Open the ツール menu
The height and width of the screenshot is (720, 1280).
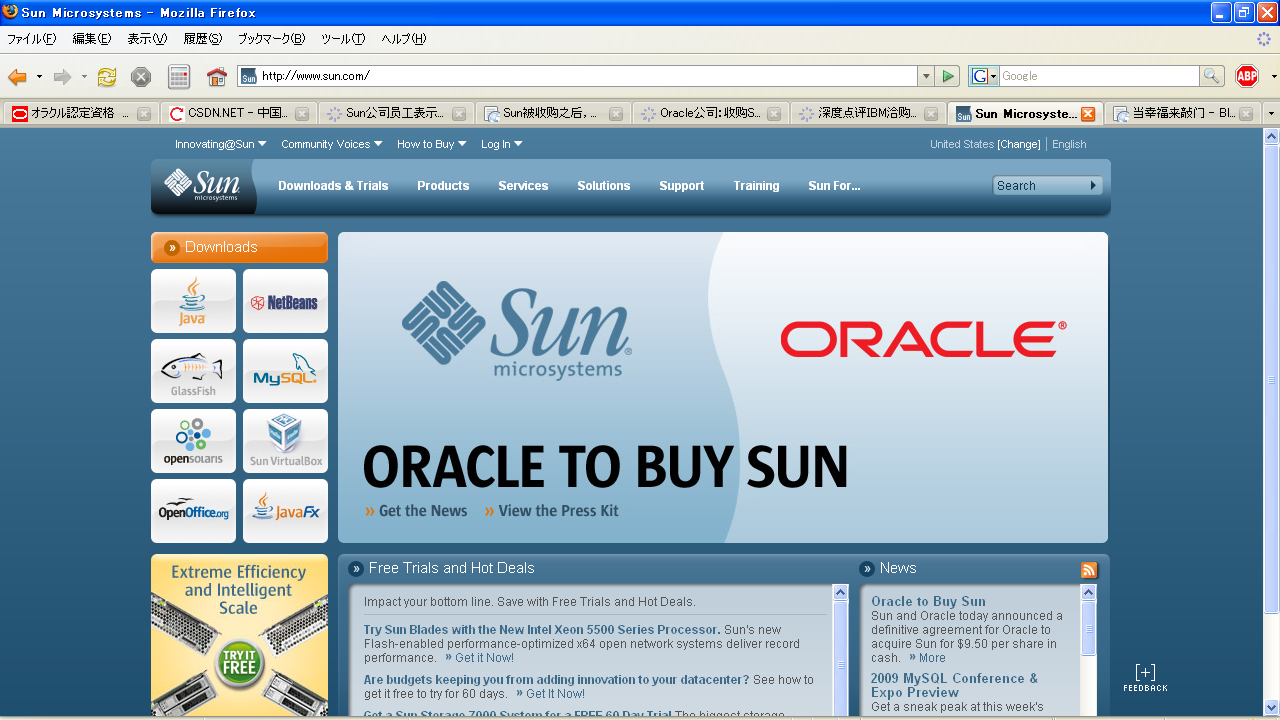pyautogui.click(x=343, y=39)
